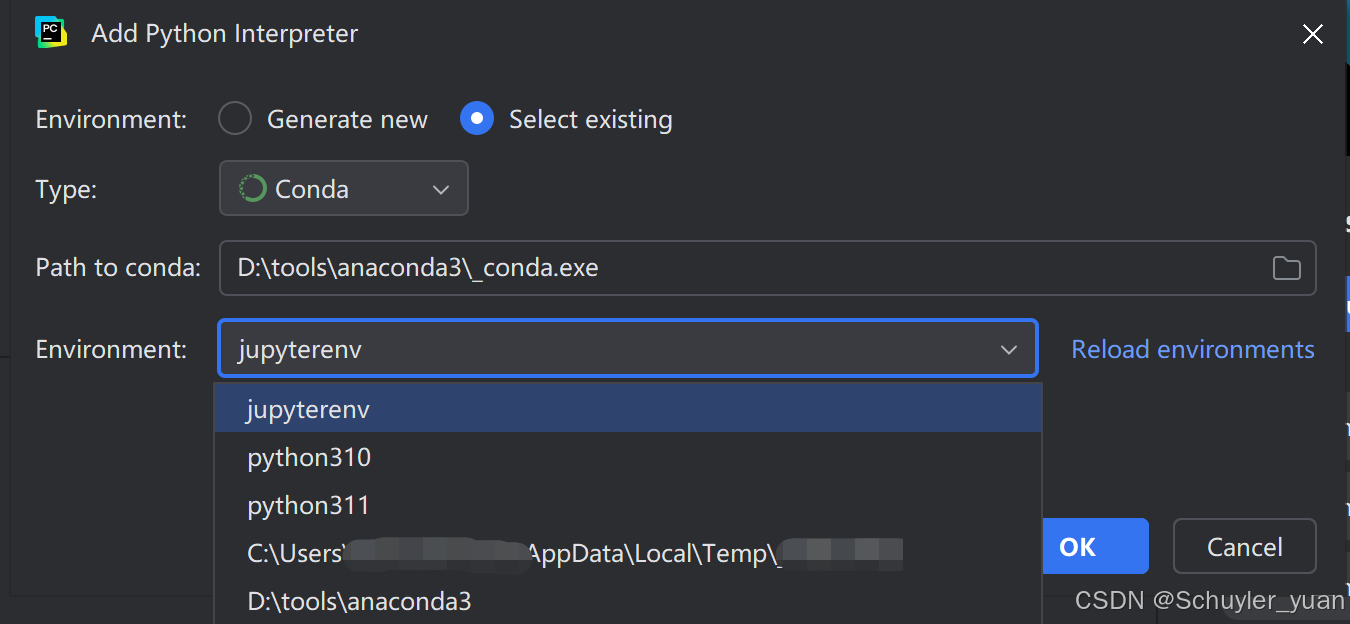Pick the D:\tools\anaconda3 environment entry
Image resolution: width=1350 pixels, height=624 pixels.
[628, 601]
